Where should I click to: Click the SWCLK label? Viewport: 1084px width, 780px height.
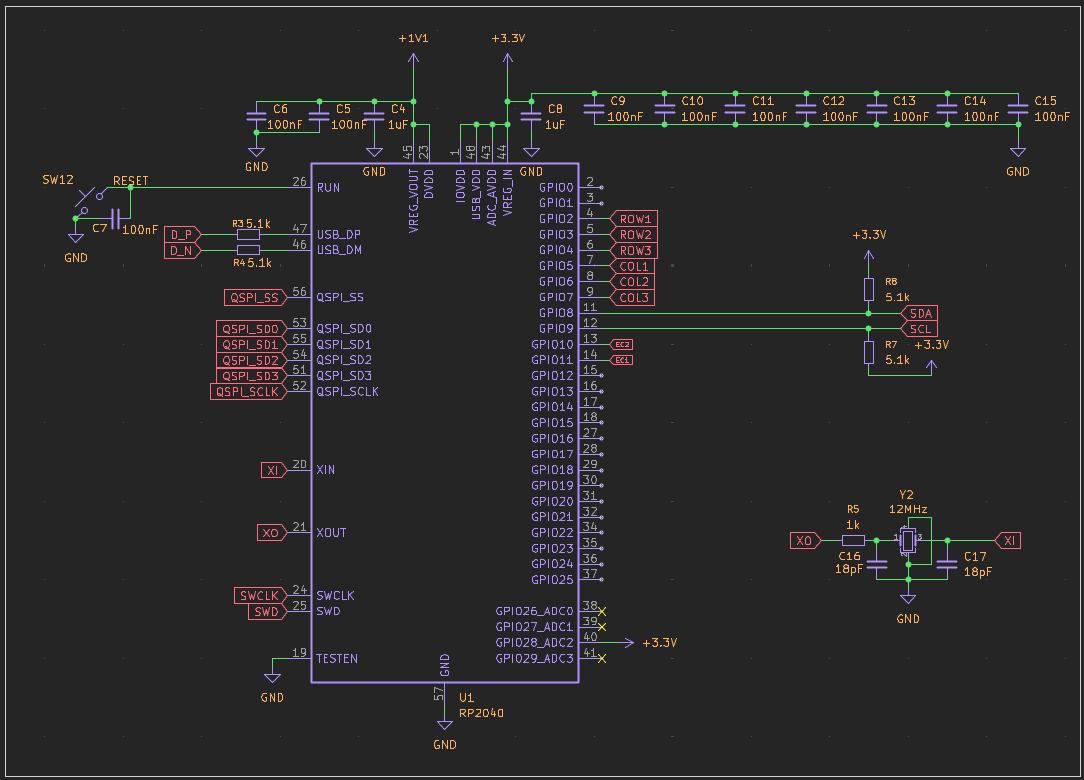click(260, 596)
